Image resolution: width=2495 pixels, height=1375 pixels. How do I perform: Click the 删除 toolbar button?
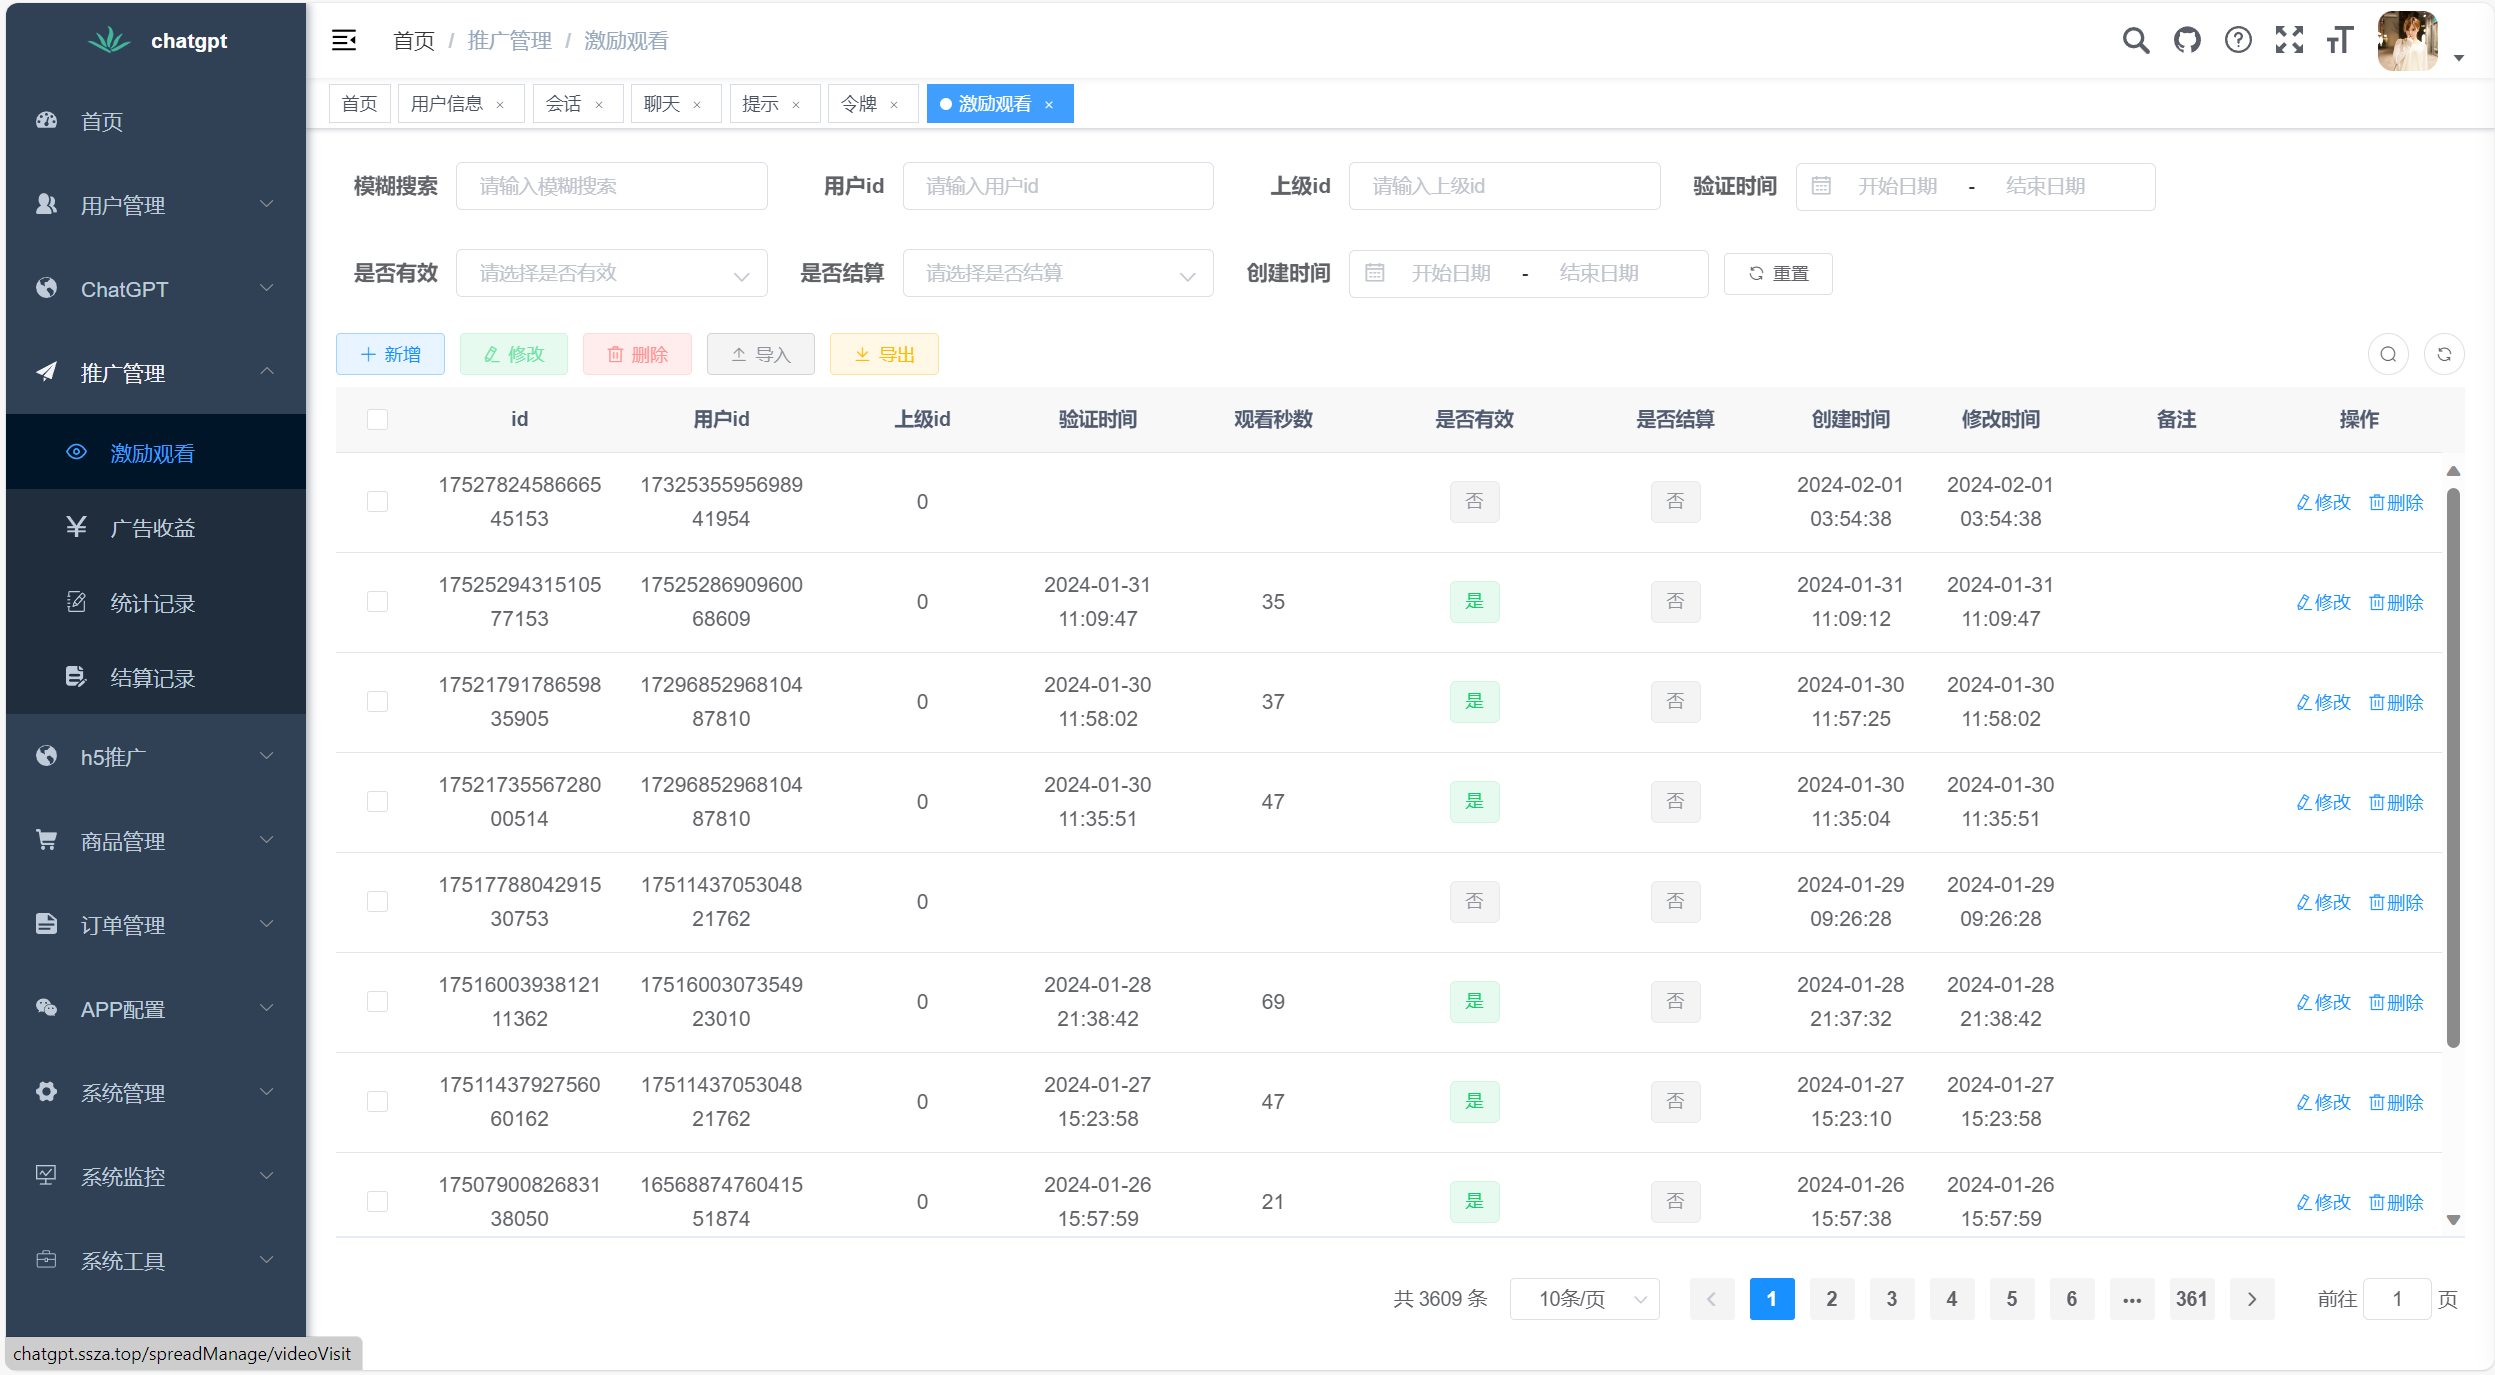click(x=637, y=354)
